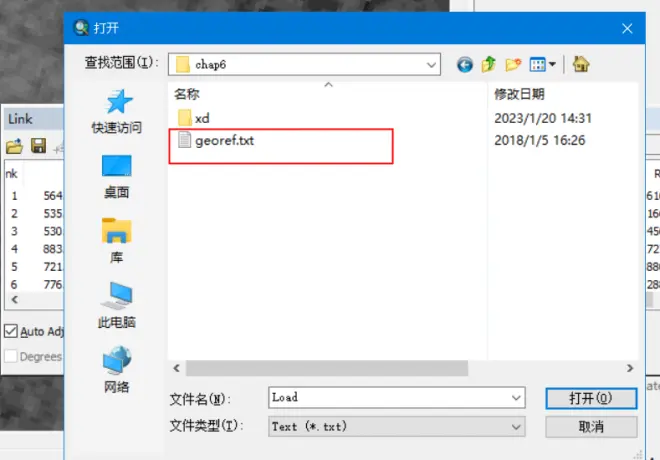The width and height of the screenshot is (660, 460).
Task: Select the Desktop (桌面) shortcut
Action: point(117,177)
